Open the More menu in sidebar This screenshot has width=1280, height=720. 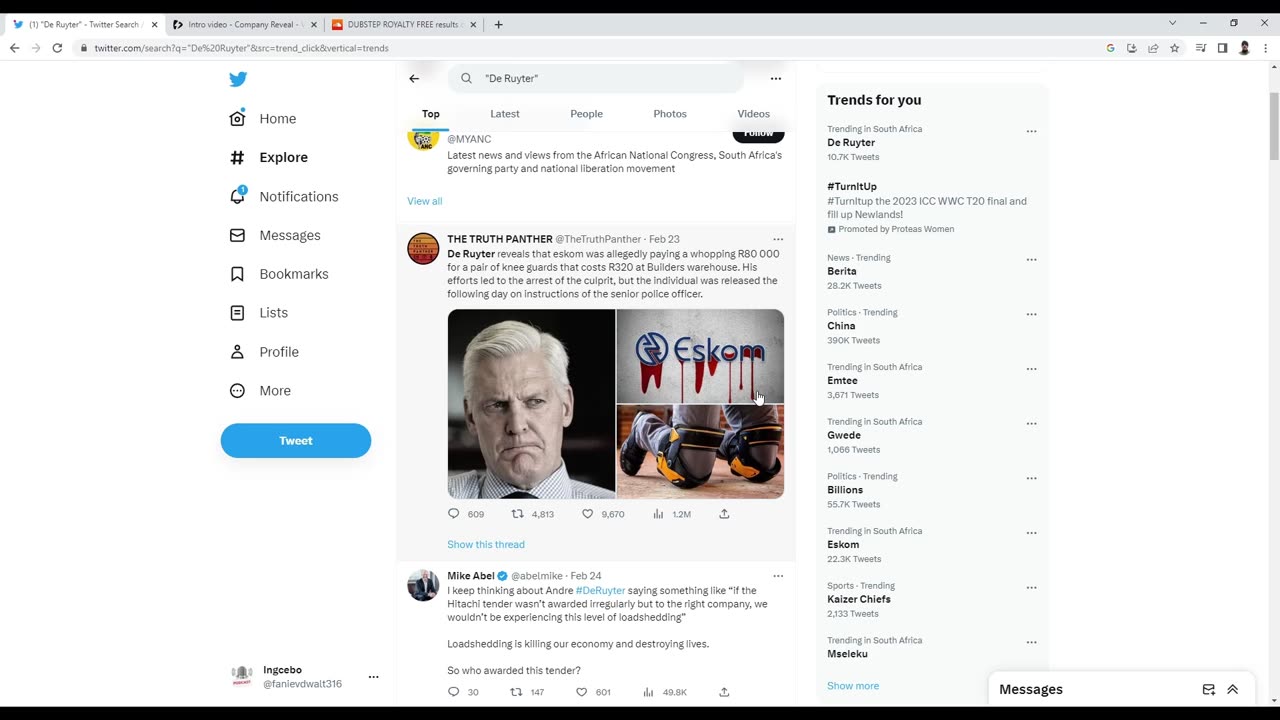point(260,391)
